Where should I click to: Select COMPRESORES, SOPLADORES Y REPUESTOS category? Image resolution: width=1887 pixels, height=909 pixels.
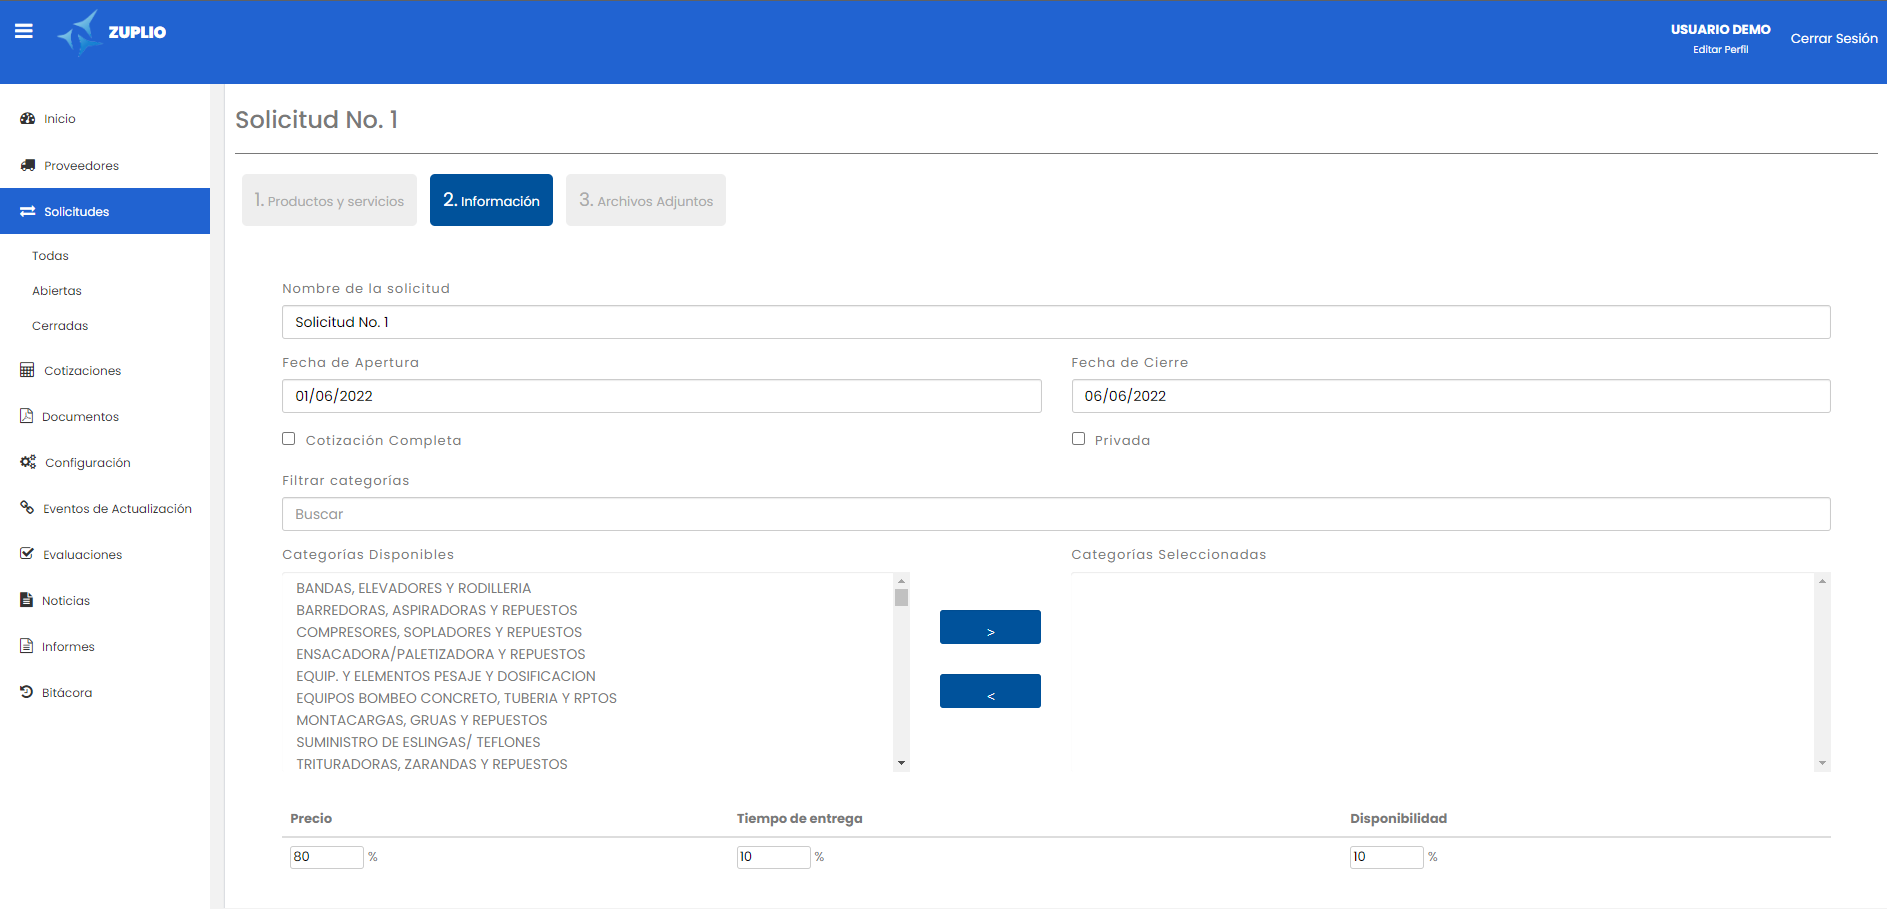[x=439, y=632]
